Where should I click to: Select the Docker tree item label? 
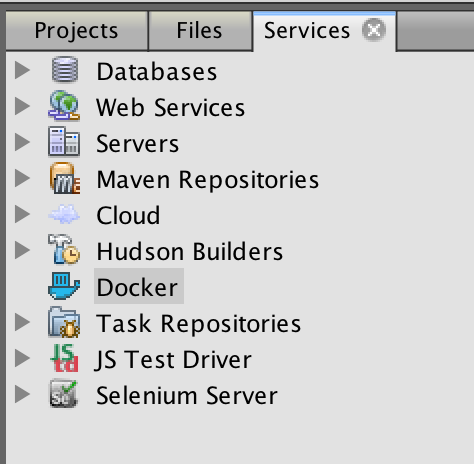click(138, 287)
